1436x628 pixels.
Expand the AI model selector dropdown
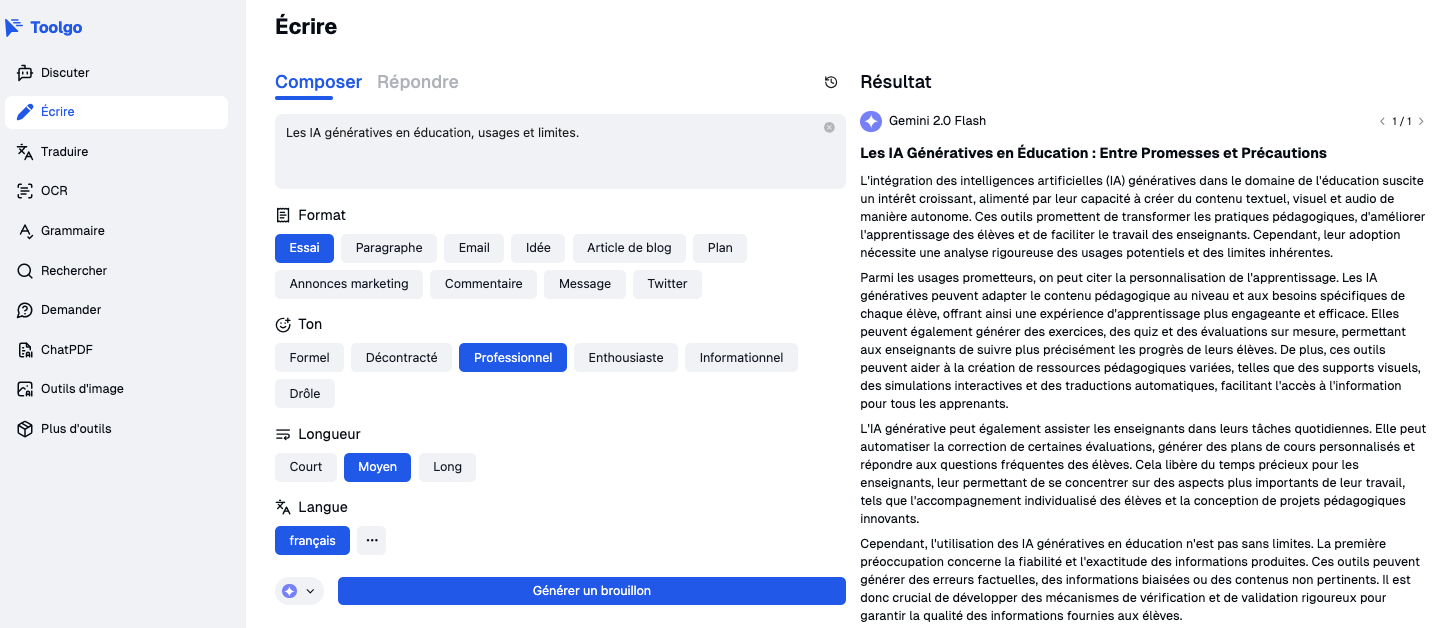click(x=299, y=591)
